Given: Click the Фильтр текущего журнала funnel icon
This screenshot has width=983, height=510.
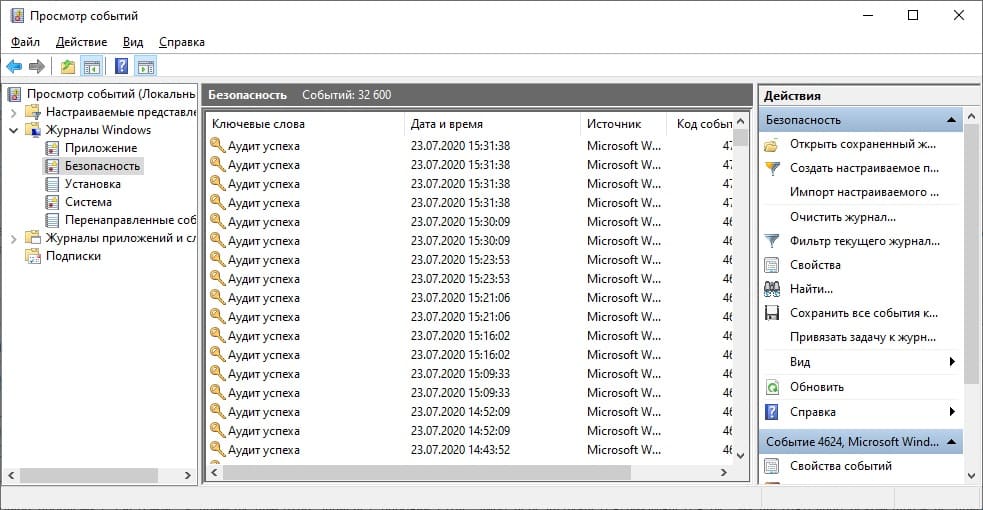Looking at the screenshot, I should 772,241.
